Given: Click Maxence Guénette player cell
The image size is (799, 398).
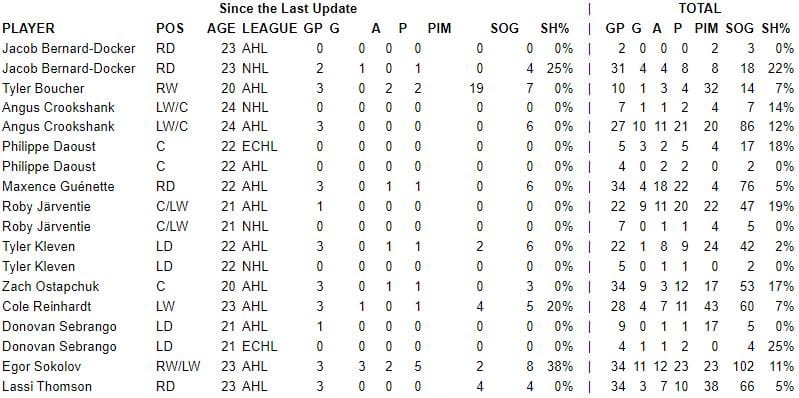Looking at the screenshot, I should (58, 187).
